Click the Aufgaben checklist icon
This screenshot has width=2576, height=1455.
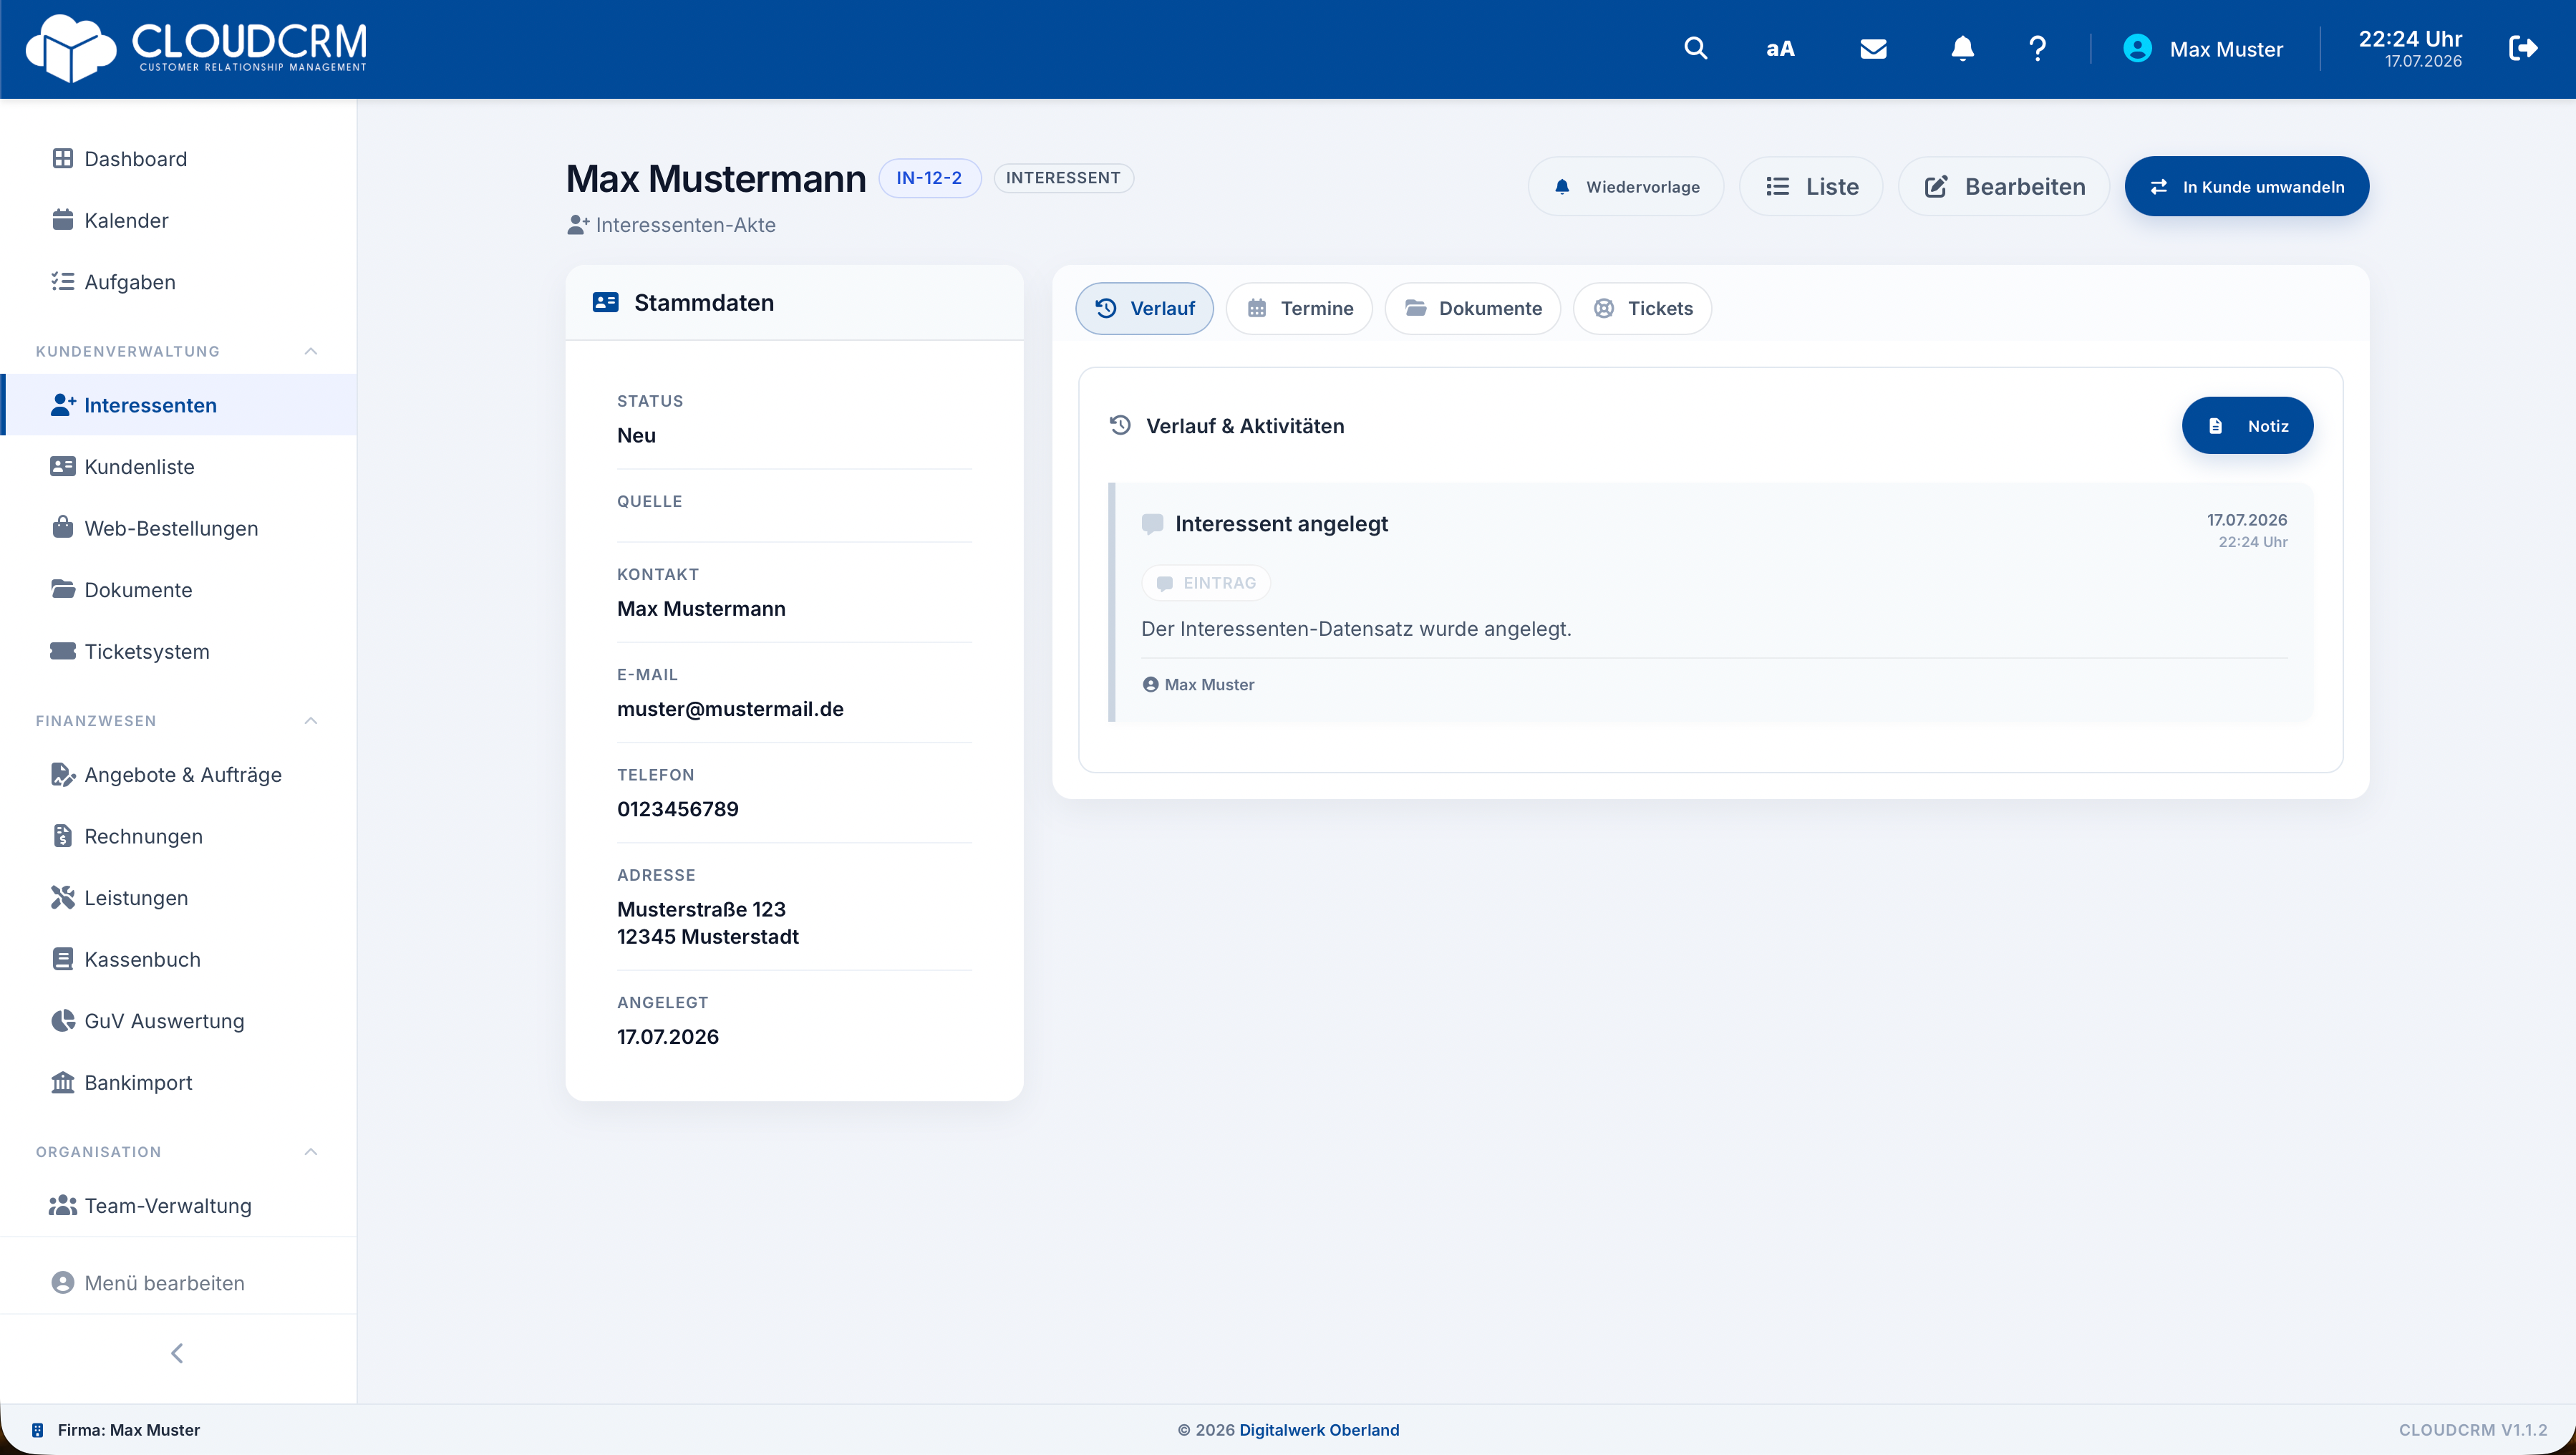[x=63, y=281]
